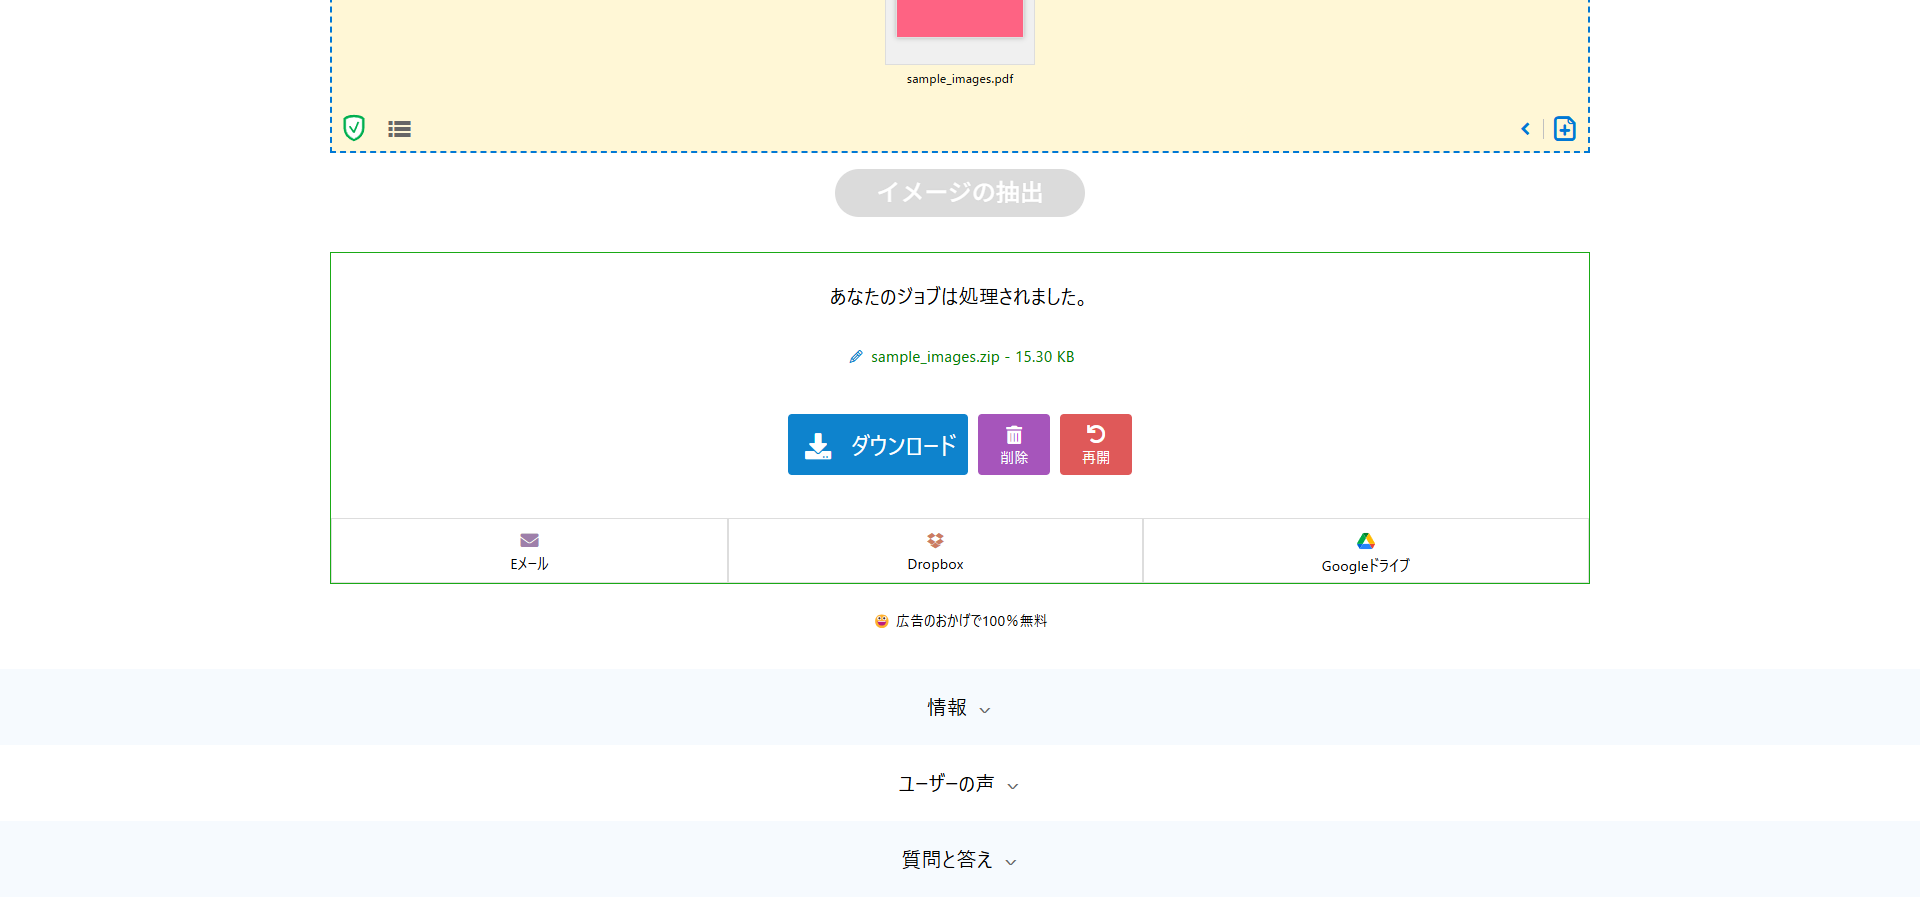Delete the job with 削除 button

click(x=1014, y=445)
